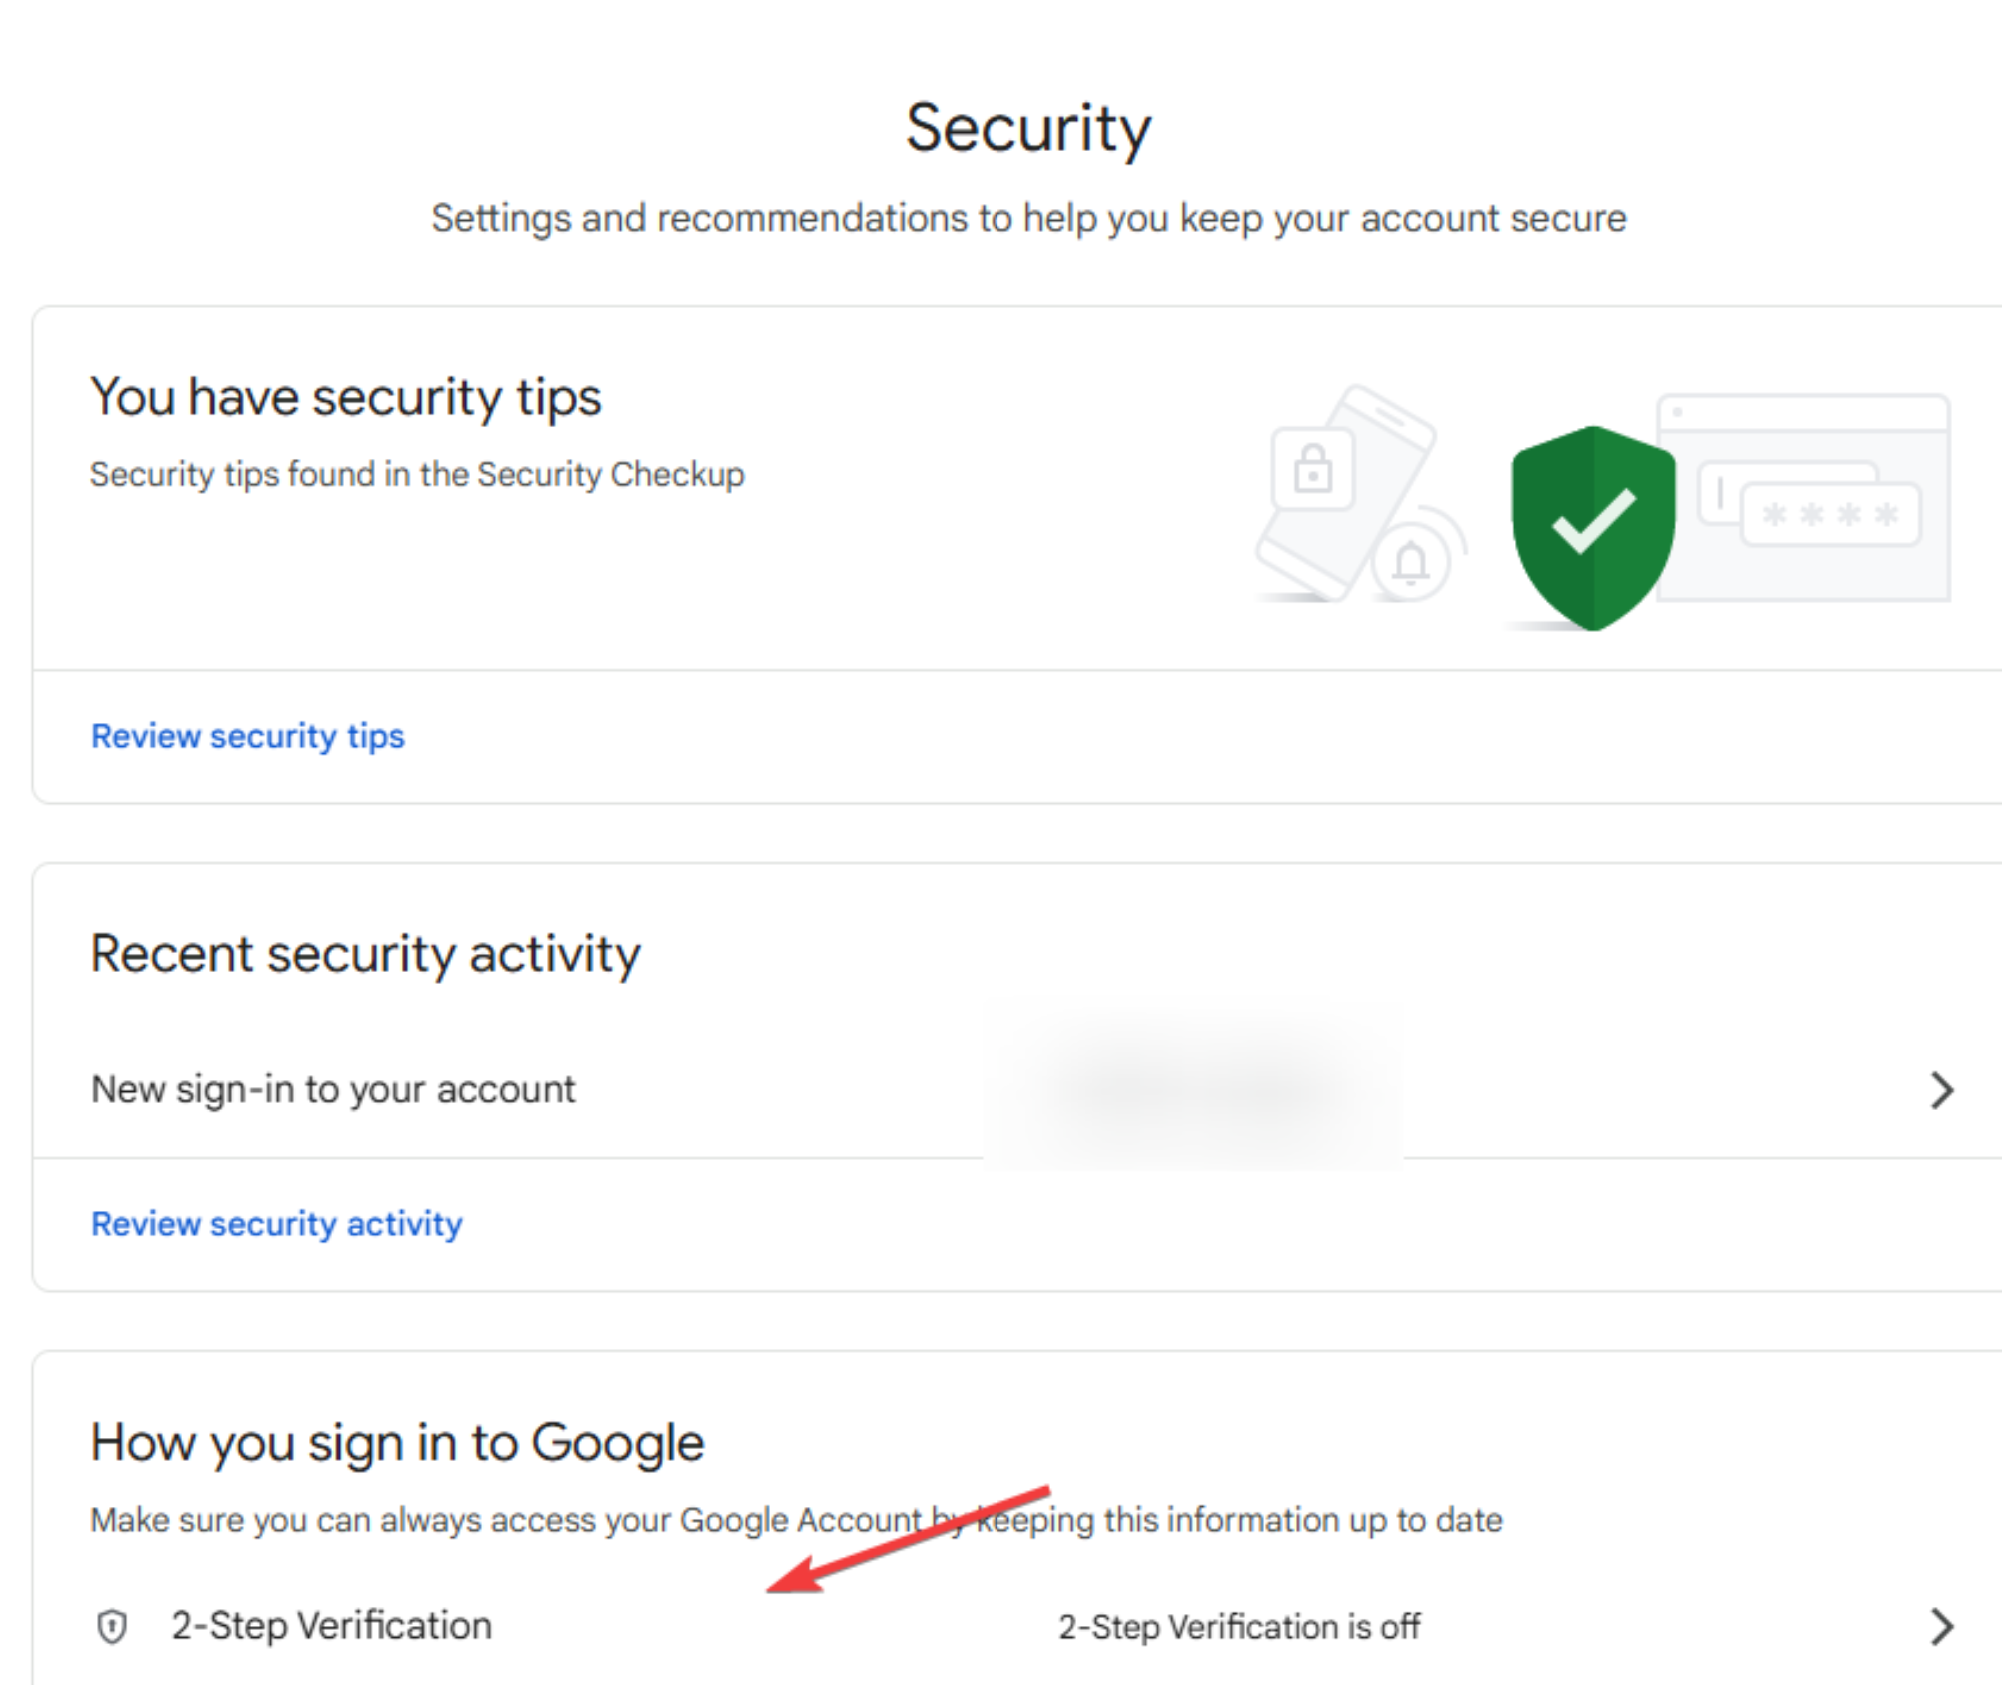Click the small shield icon beside 2-Step Verification
This screenshot has height=1685, width=2002.
point(112,1627)
